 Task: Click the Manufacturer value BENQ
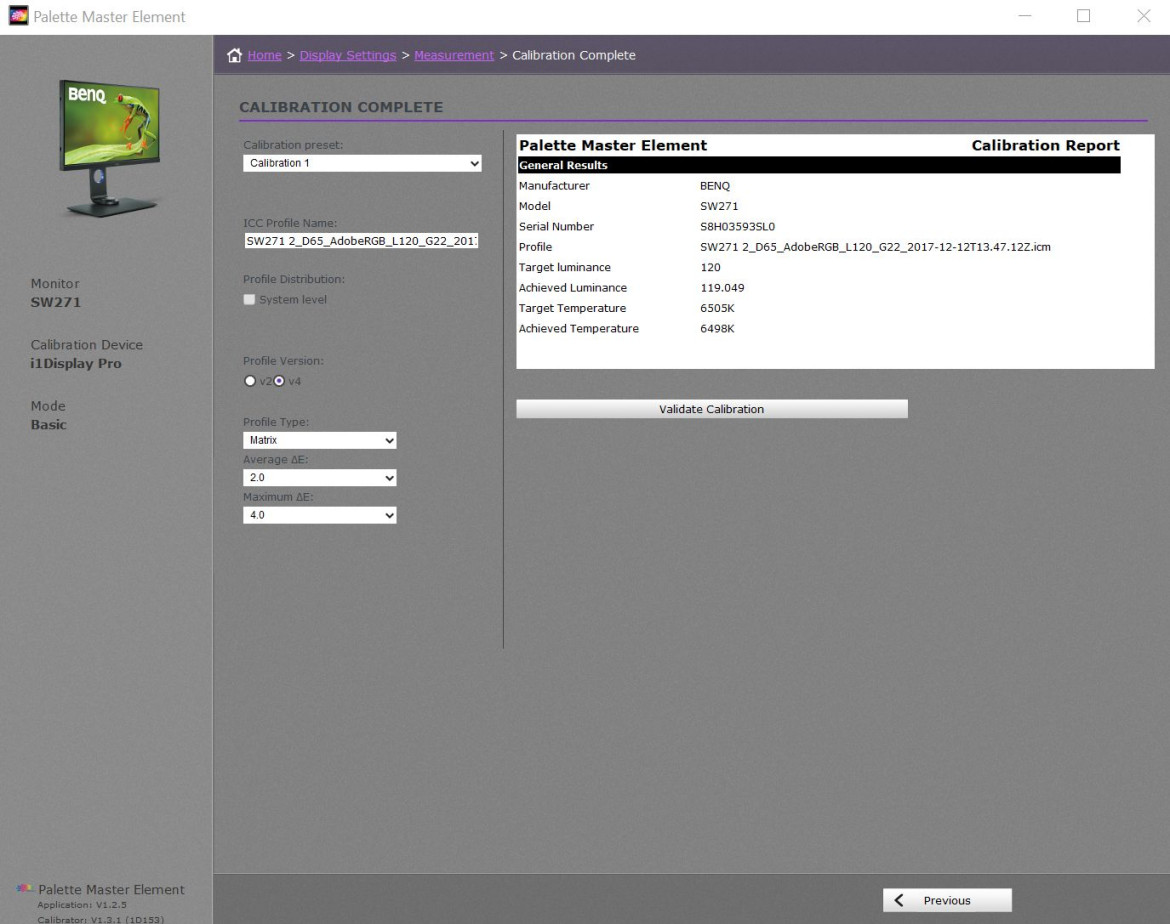[715, 186]
